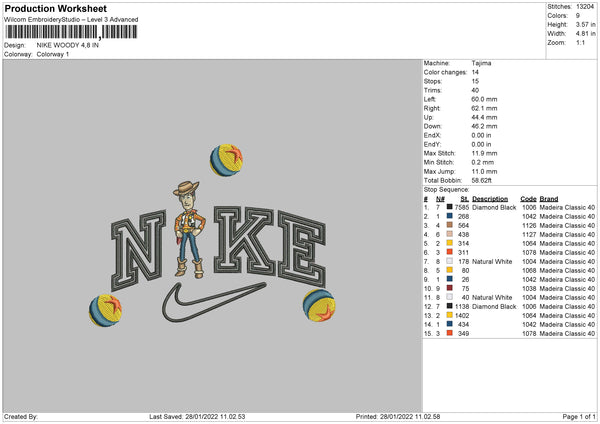Click the Luxo ball left of the swoosh
600x424 pixels.
(x=105, y=310)
